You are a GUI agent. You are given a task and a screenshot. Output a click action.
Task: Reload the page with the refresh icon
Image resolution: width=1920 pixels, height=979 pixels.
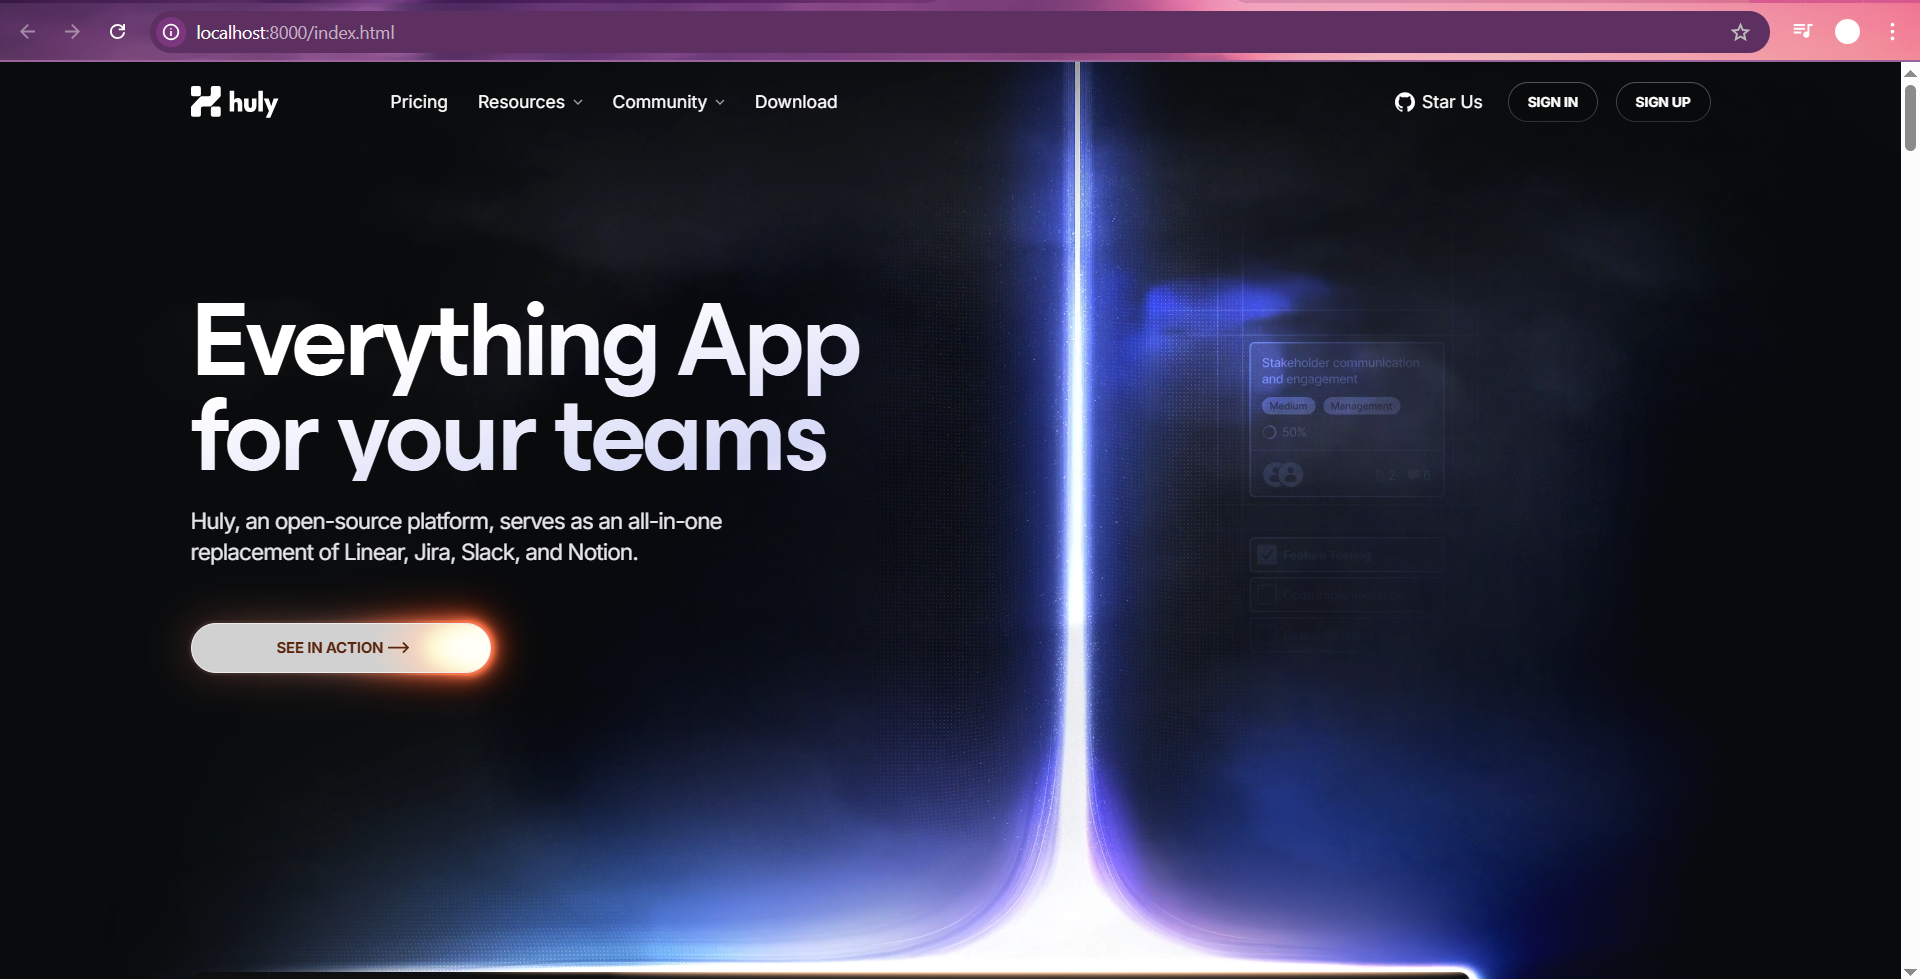tap(117, 32)
